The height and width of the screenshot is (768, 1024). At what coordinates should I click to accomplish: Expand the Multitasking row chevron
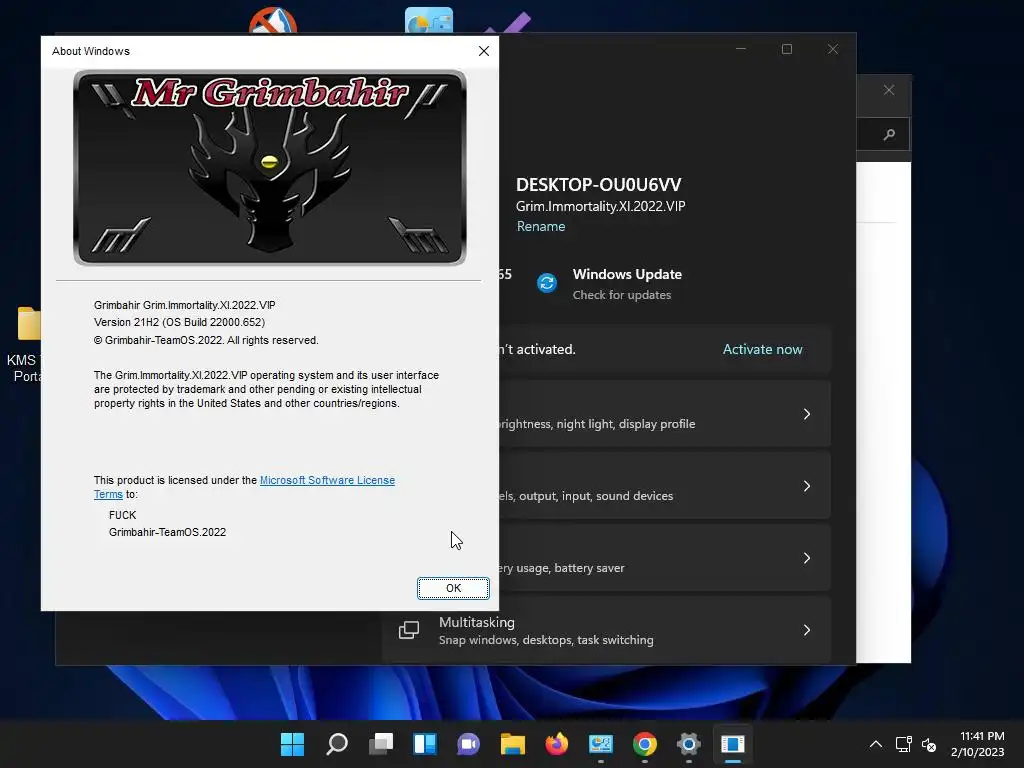point(807,630)
